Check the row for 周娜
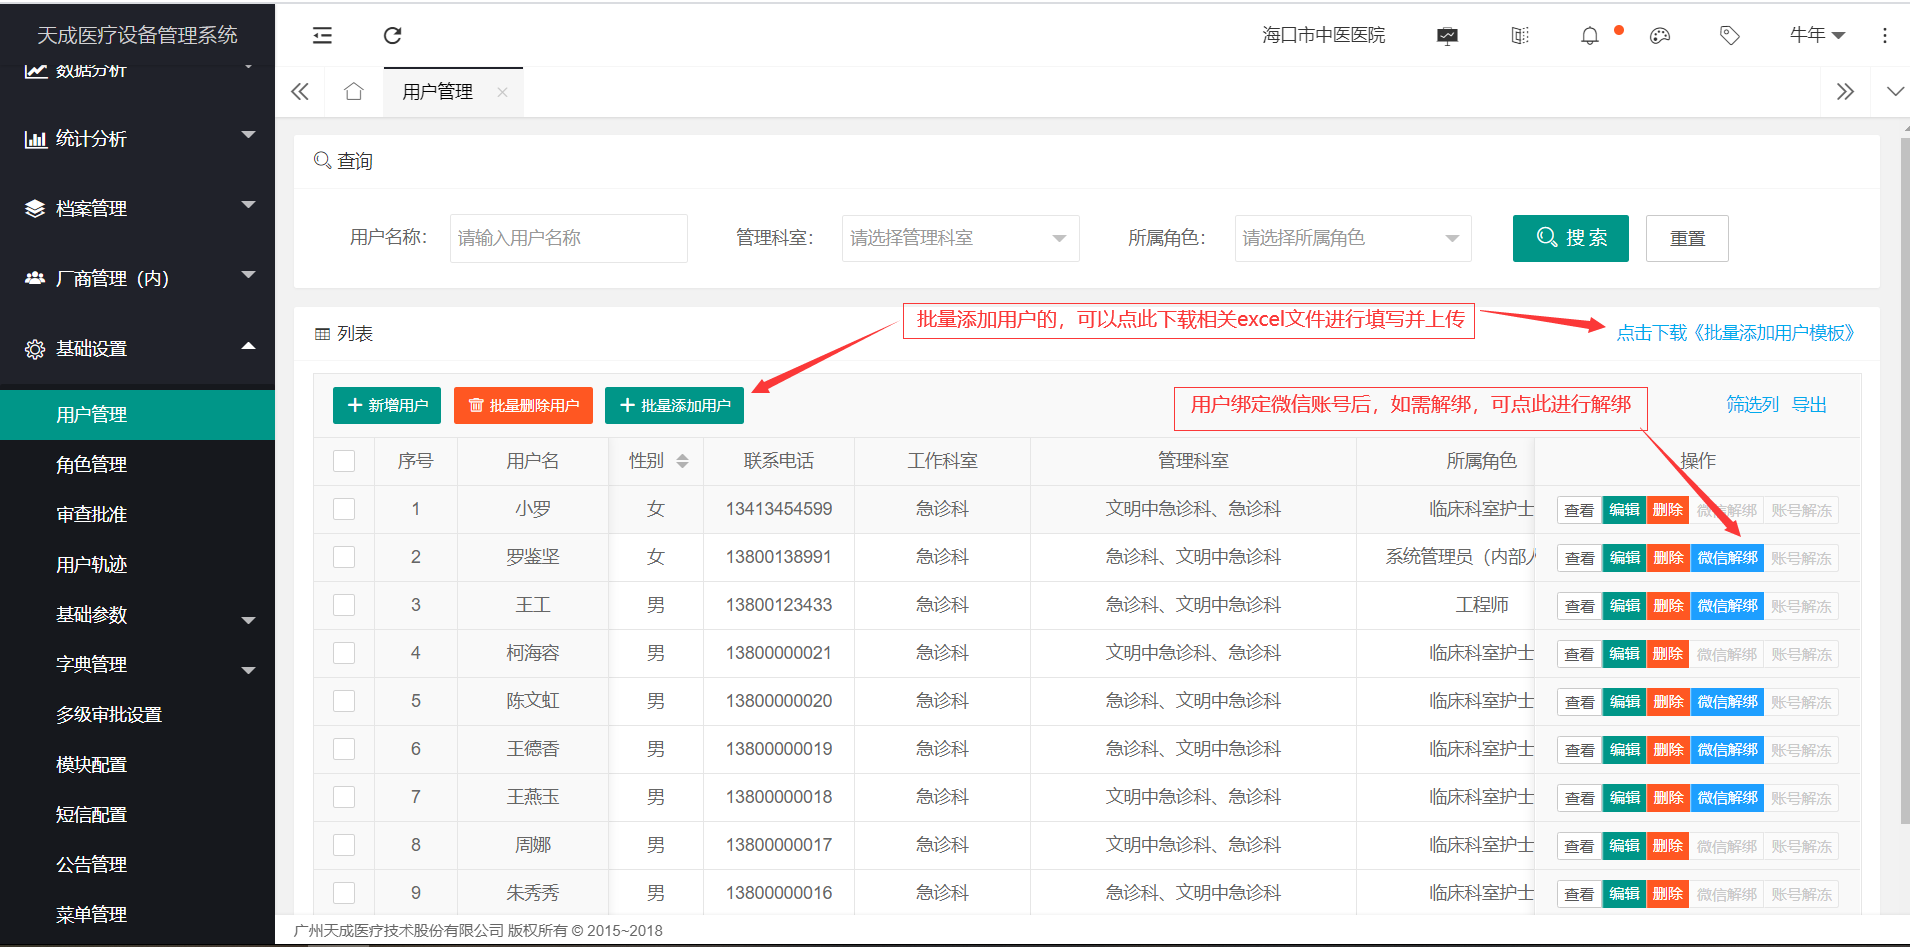The height and width of the screenshot is (947, 1910). [344, 845]
